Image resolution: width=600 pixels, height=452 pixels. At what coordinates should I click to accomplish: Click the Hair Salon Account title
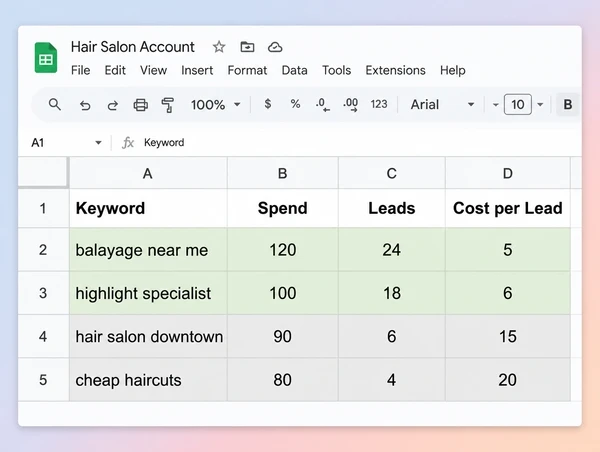click(x=133, y=47)
